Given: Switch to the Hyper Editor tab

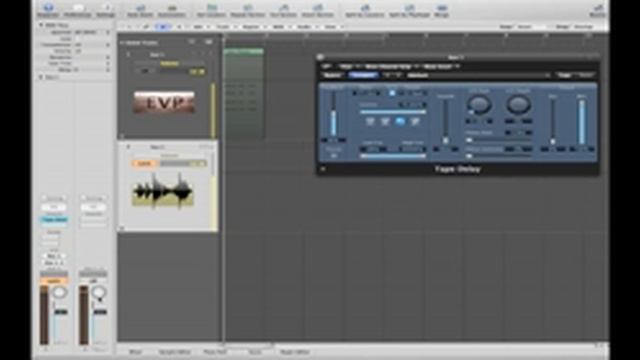Looking at the screenshot, I should coord(295,352).
